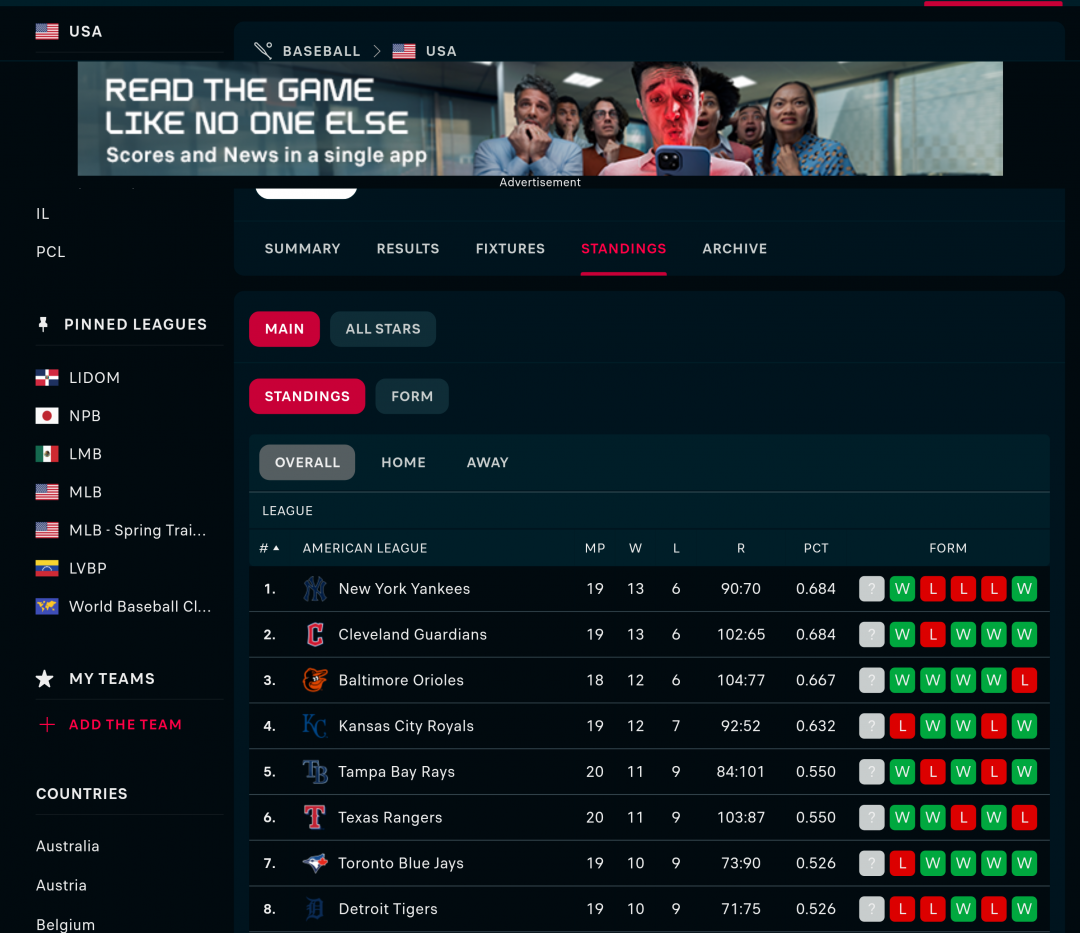Click the New York Yankees team logo
Screen dimensions: 1080x933
[x=315, y=589]
